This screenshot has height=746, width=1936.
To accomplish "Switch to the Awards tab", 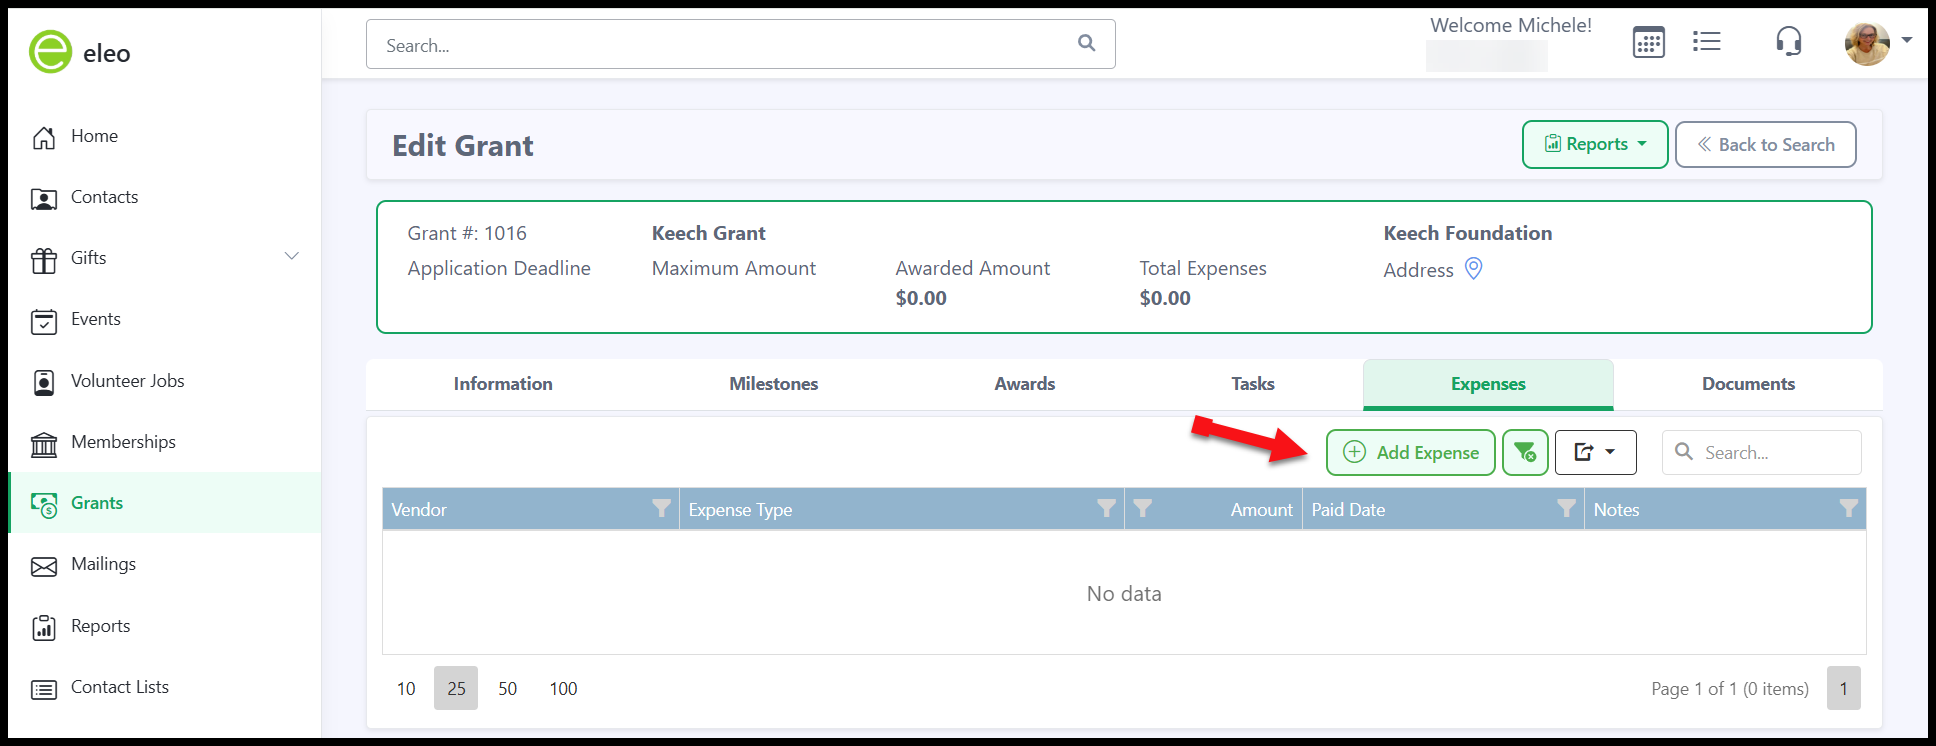I will click(1025, 384).
